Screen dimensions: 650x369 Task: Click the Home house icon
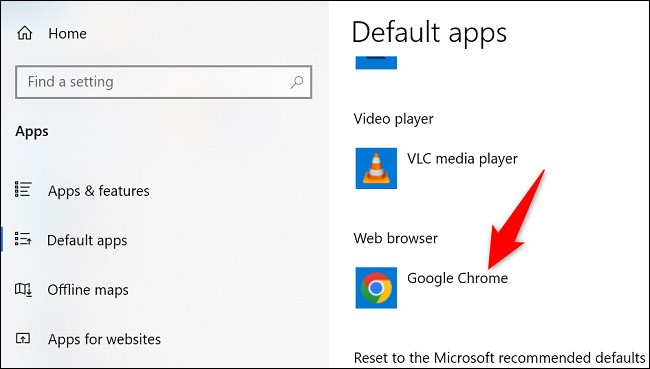24,33
